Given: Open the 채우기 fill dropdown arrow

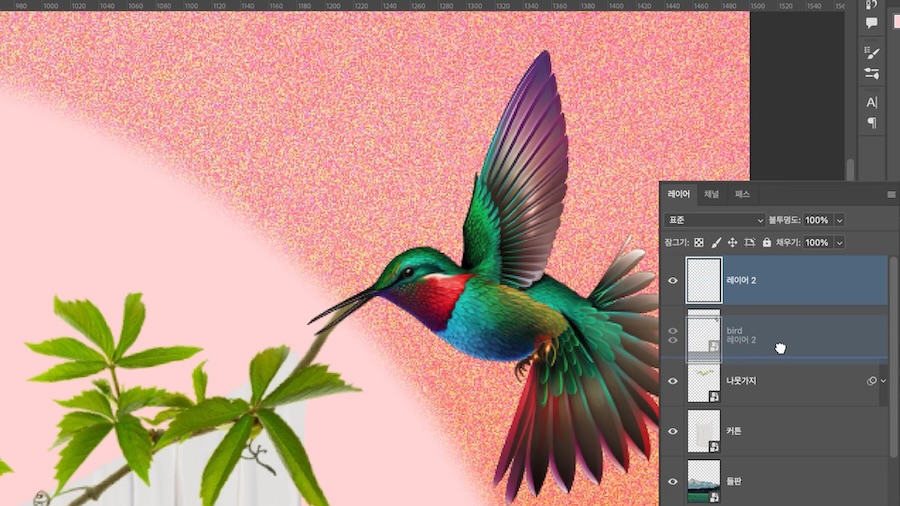Looking at the screenshot, I should [x=839, y=243].
